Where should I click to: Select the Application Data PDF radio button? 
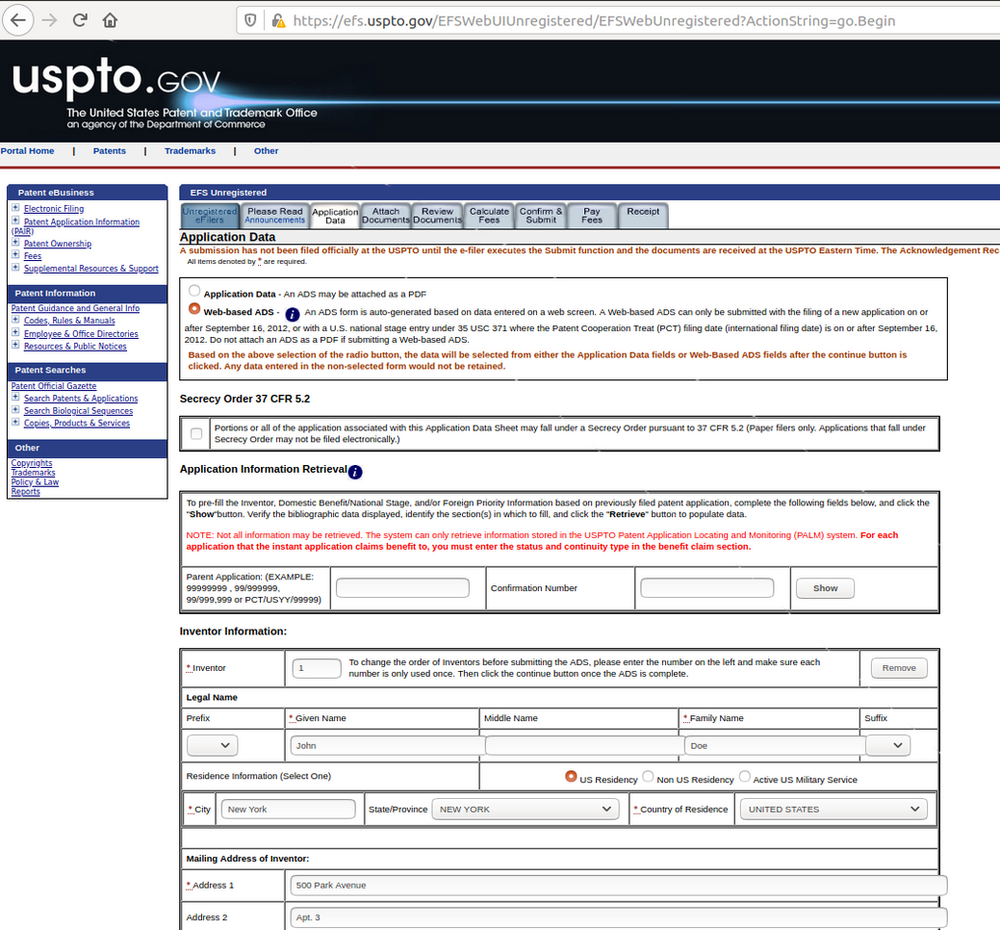coord(195,291)
